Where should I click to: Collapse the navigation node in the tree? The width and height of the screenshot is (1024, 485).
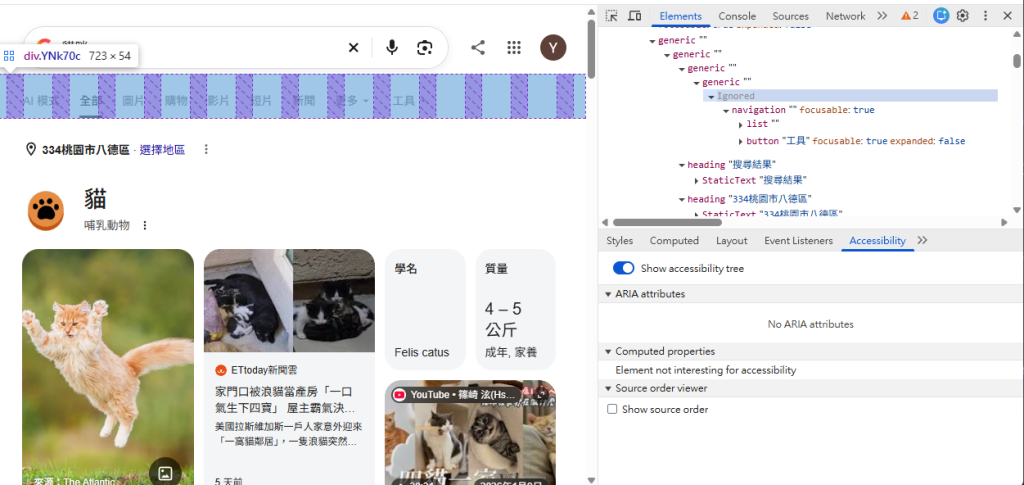click(x=726, y=110)
